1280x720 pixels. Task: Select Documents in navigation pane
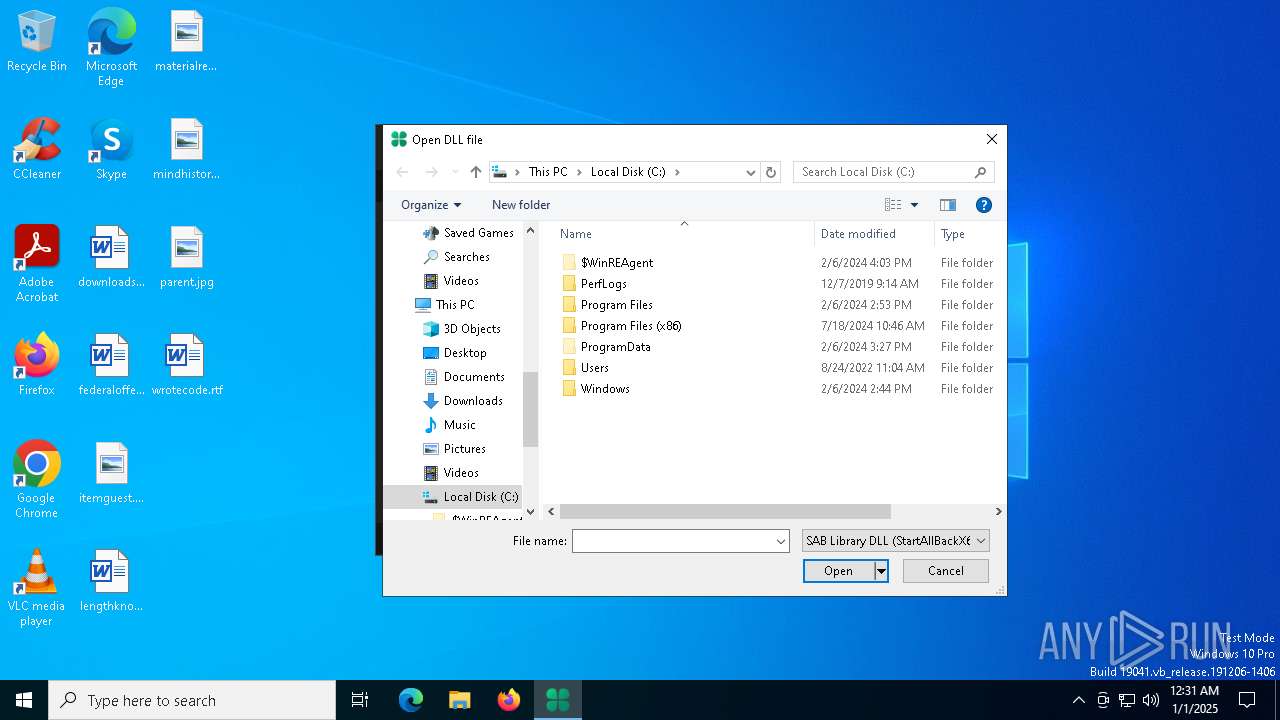click(x=464, y=377)
